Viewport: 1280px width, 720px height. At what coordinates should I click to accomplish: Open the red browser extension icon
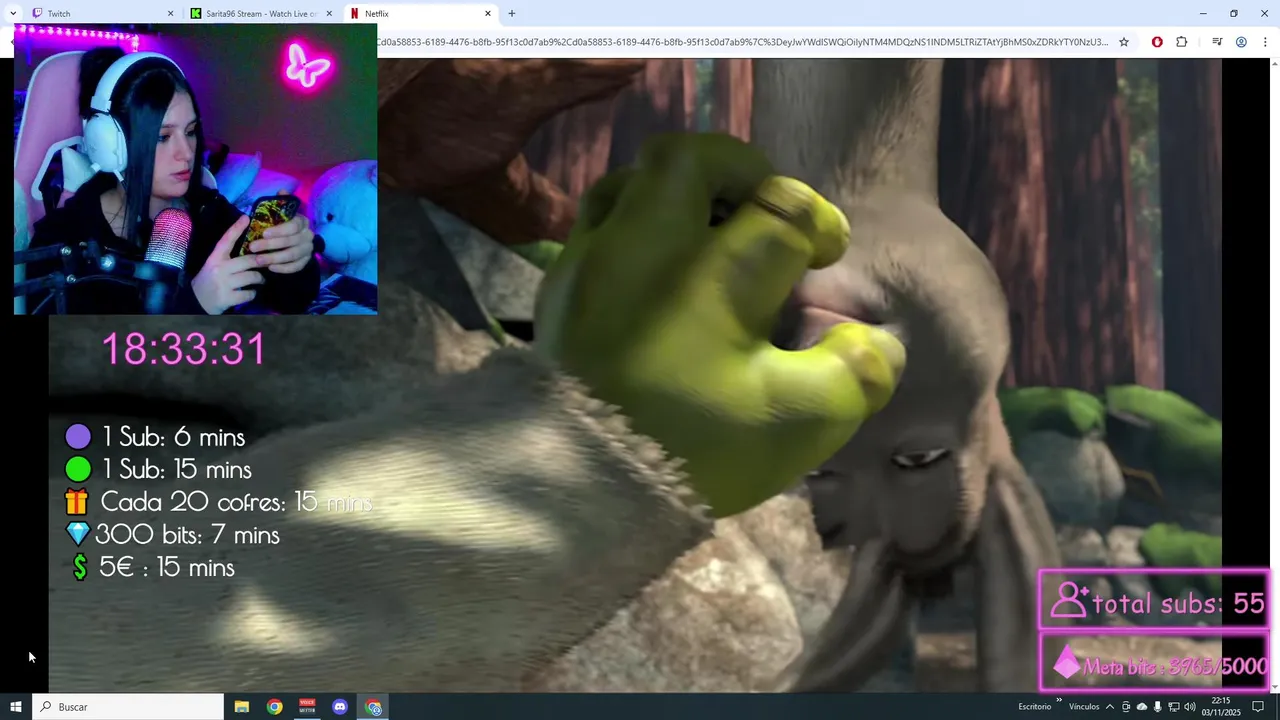[1157, 42]
